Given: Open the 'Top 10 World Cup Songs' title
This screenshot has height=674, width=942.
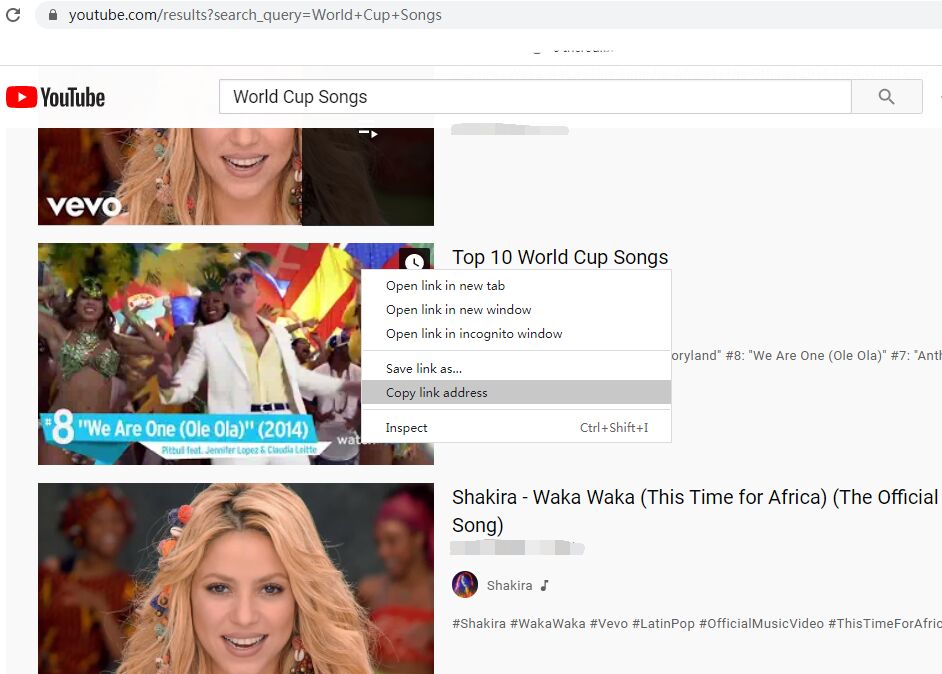Looking at the screenshot, I should [x=560, y=257].
